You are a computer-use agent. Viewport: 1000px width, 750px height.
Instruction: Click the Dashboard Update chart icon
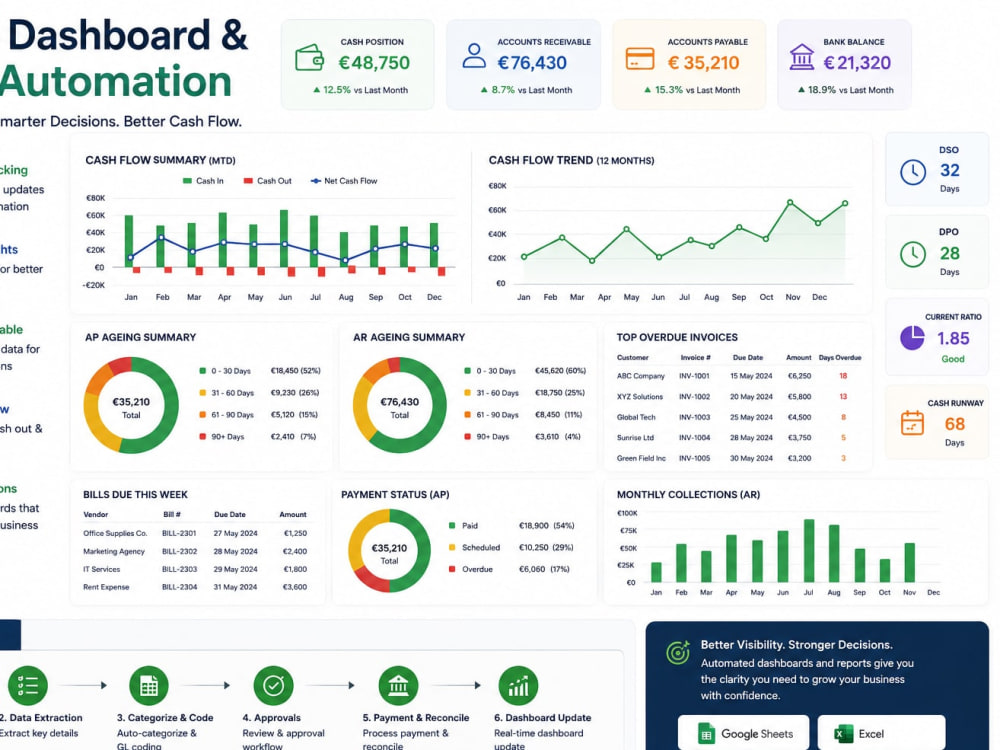(518, 686)
